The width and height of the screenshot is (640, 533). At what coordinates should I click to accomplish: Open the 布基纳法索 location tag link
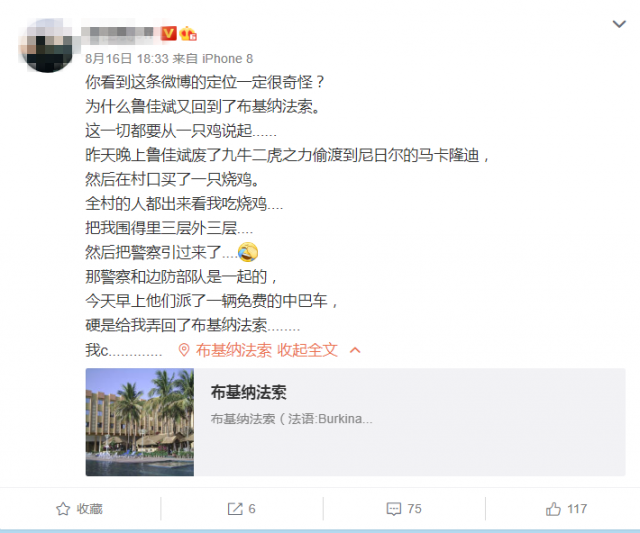233,350
